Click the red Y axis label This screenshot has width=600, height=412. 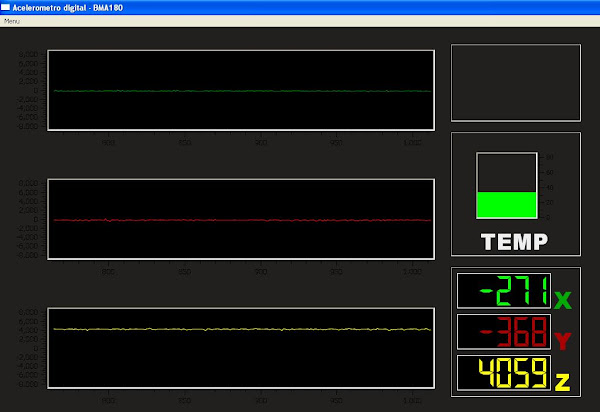562,341
